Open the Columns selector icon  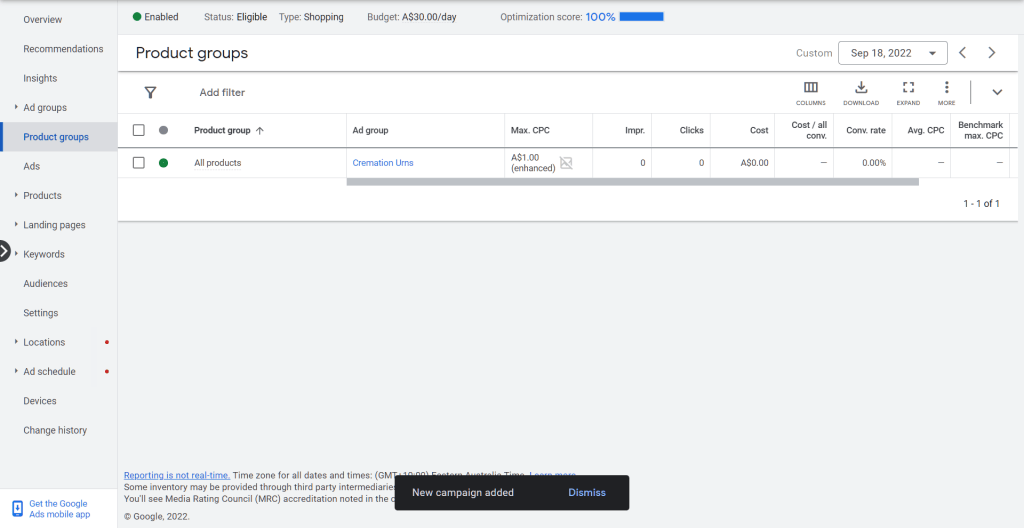(x=811, y=88)
